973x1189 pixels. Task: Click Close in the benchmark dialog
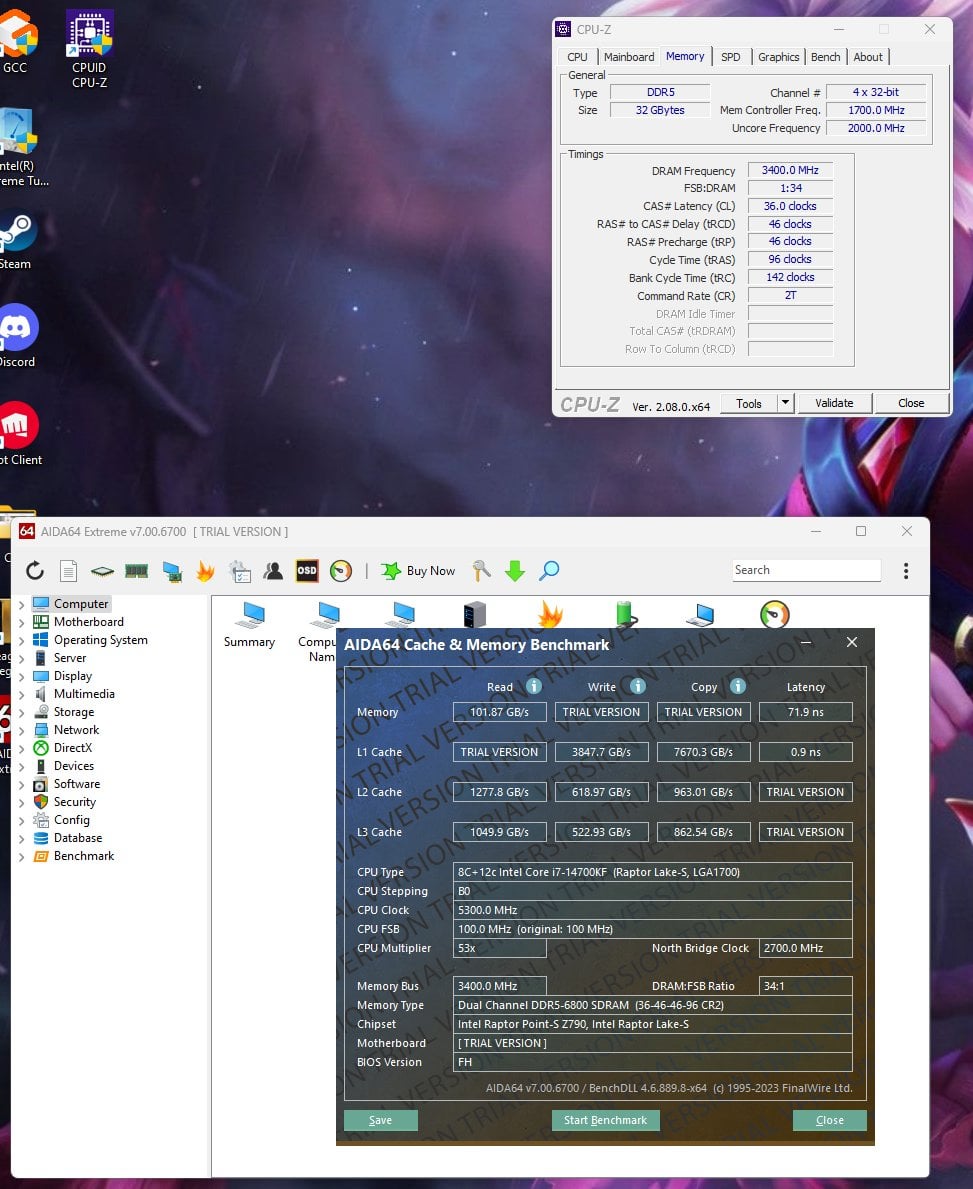pyautogui.click(x=830, y=1120)
